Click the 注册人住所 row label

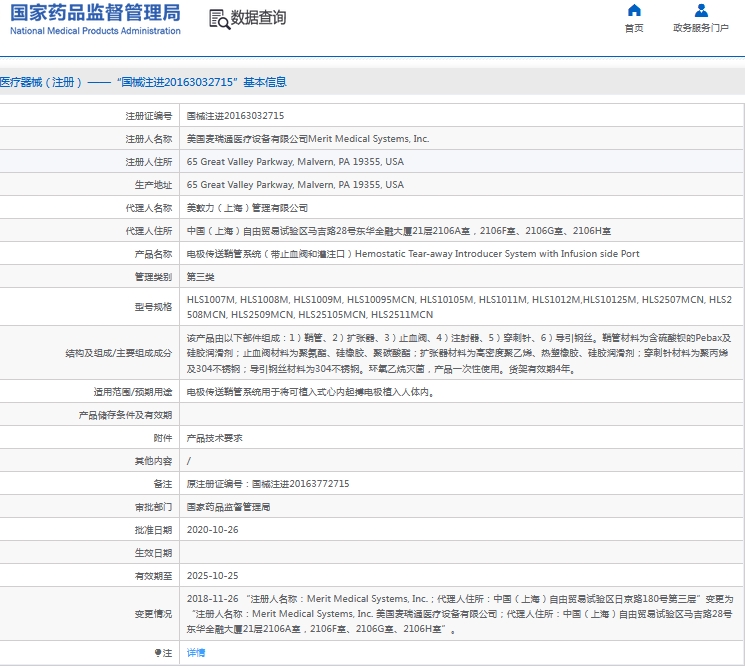click(149, 162)
